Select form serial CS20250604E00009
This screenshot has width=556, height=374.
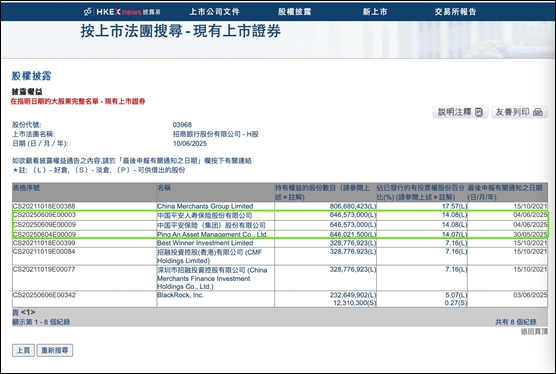(44, 234)
